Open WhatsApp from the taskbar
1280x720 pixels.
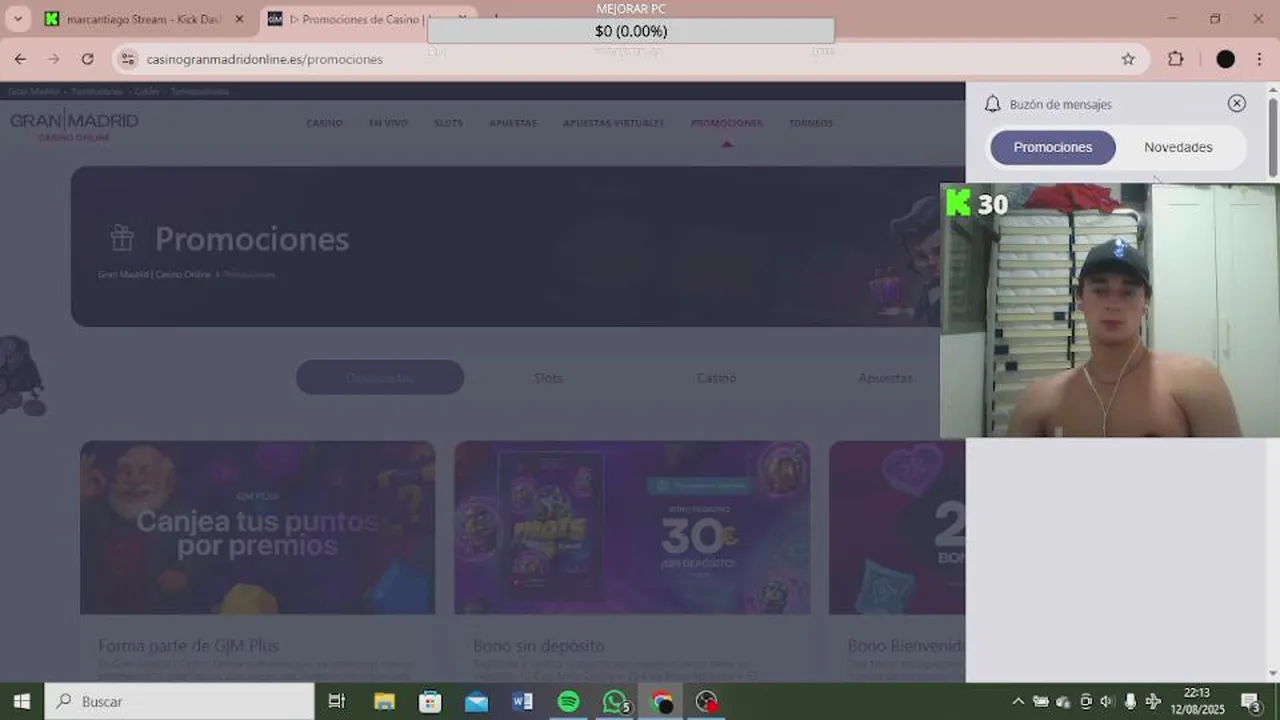(615, 702)
